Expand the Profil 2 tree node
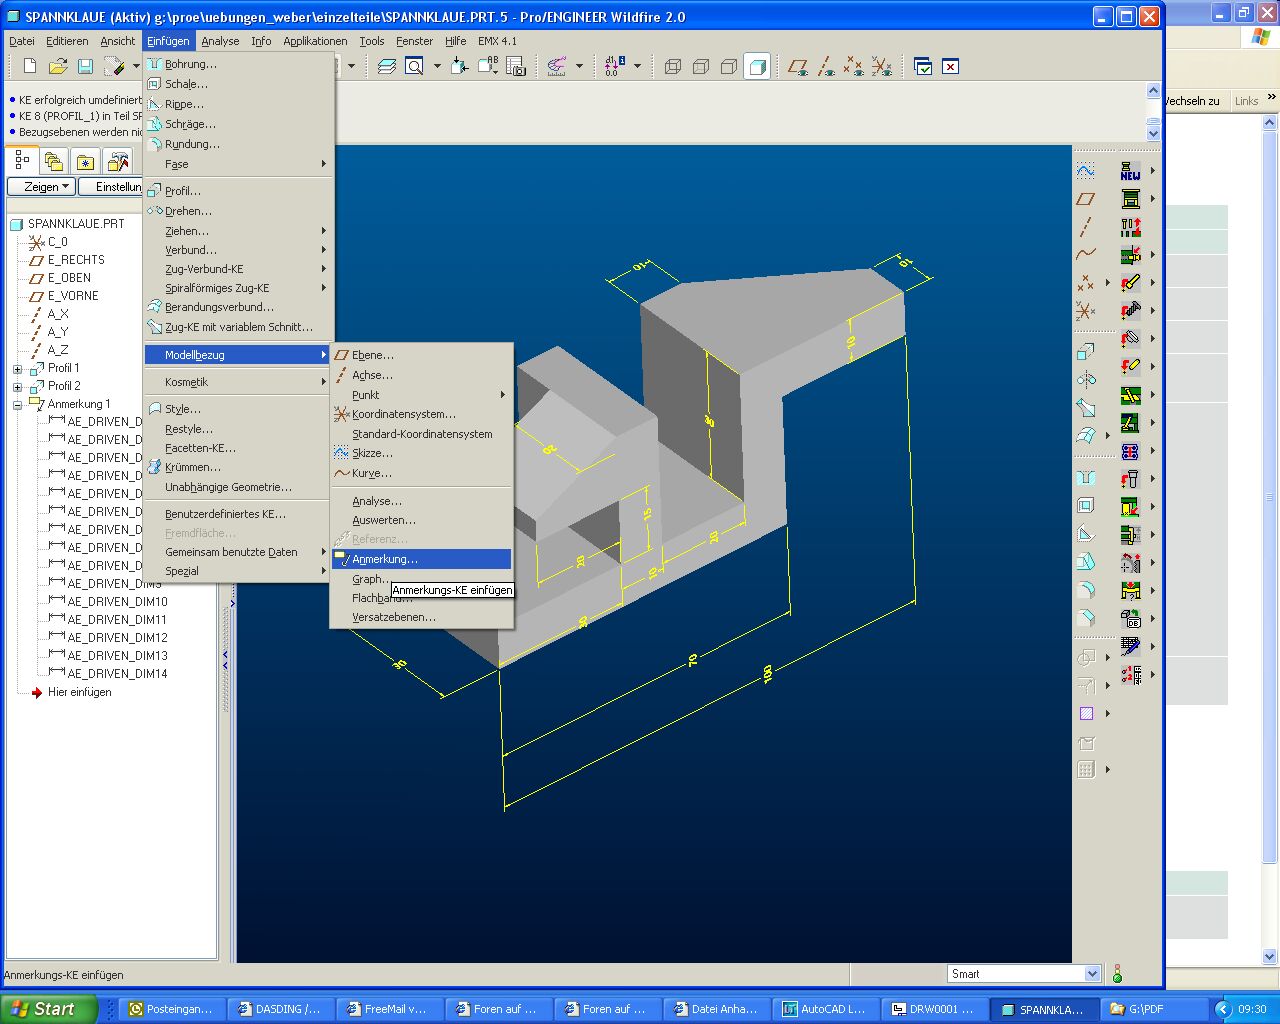 17,387
